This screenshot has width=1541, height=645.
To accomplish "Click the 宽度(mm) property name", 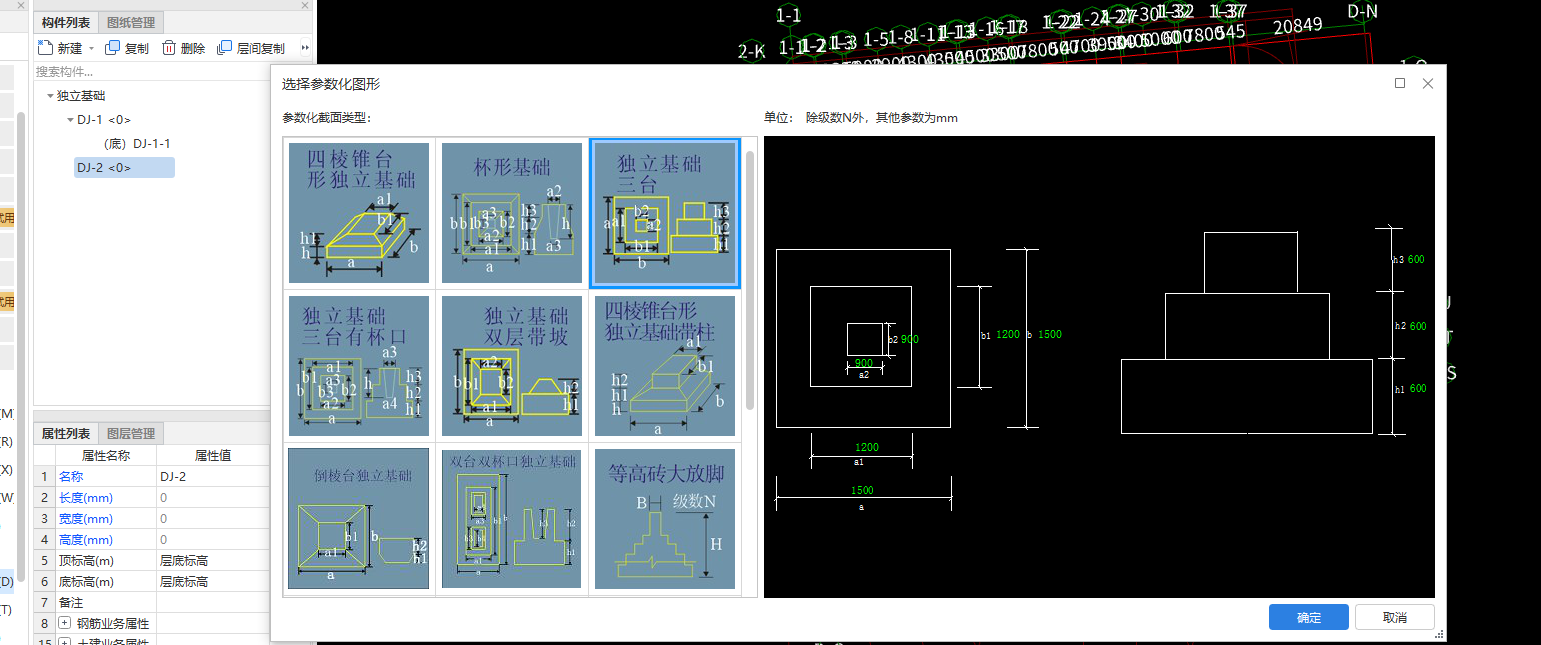I will (84, 519).
